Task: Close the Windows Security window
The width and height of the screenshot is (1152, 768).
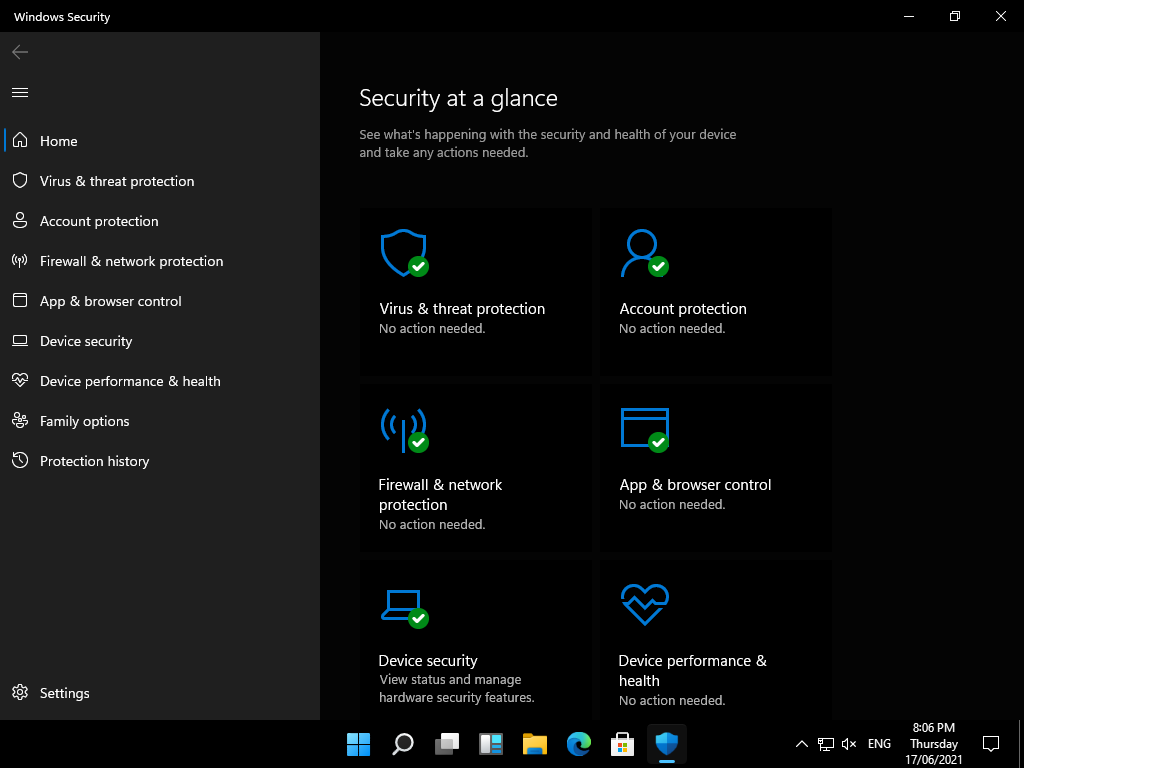Action: (1001, 15)
